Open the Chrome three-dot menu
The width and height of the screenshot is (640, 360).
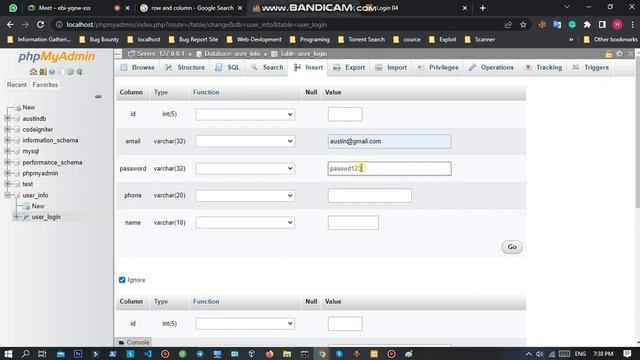pos(632,25)
